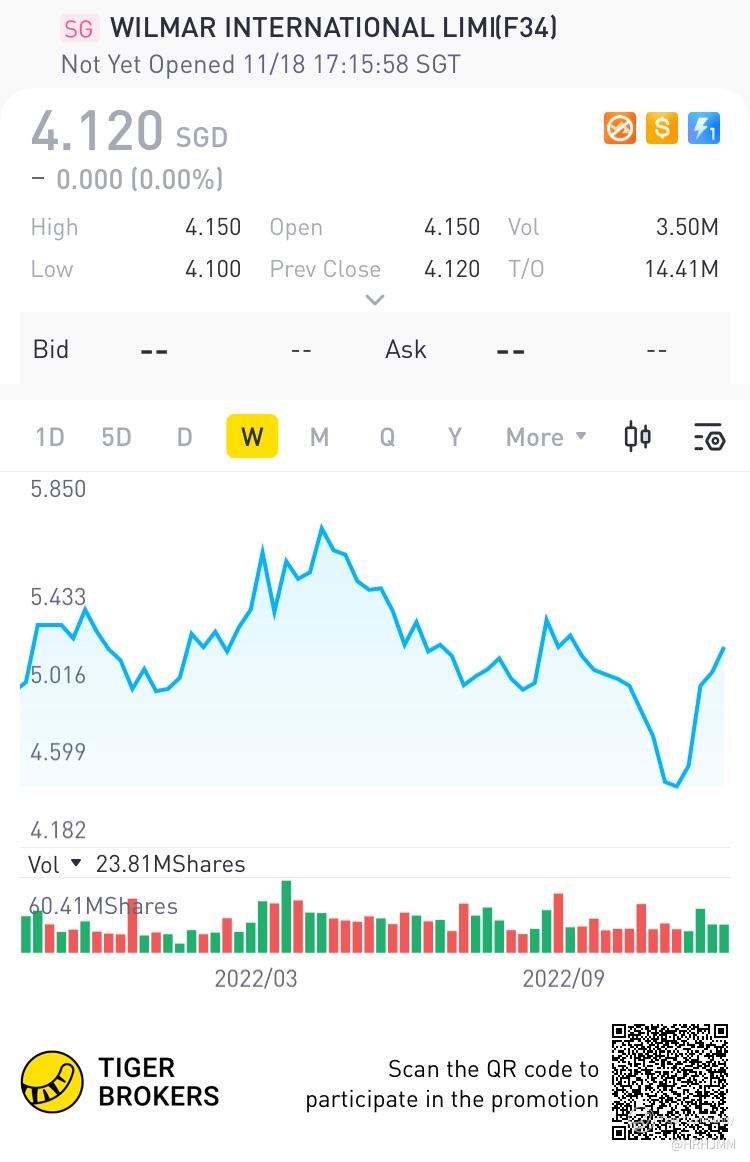Open the Vol indicator dropdown arrow
This screenshot has height=1162, width=750.
pos(76,863)
